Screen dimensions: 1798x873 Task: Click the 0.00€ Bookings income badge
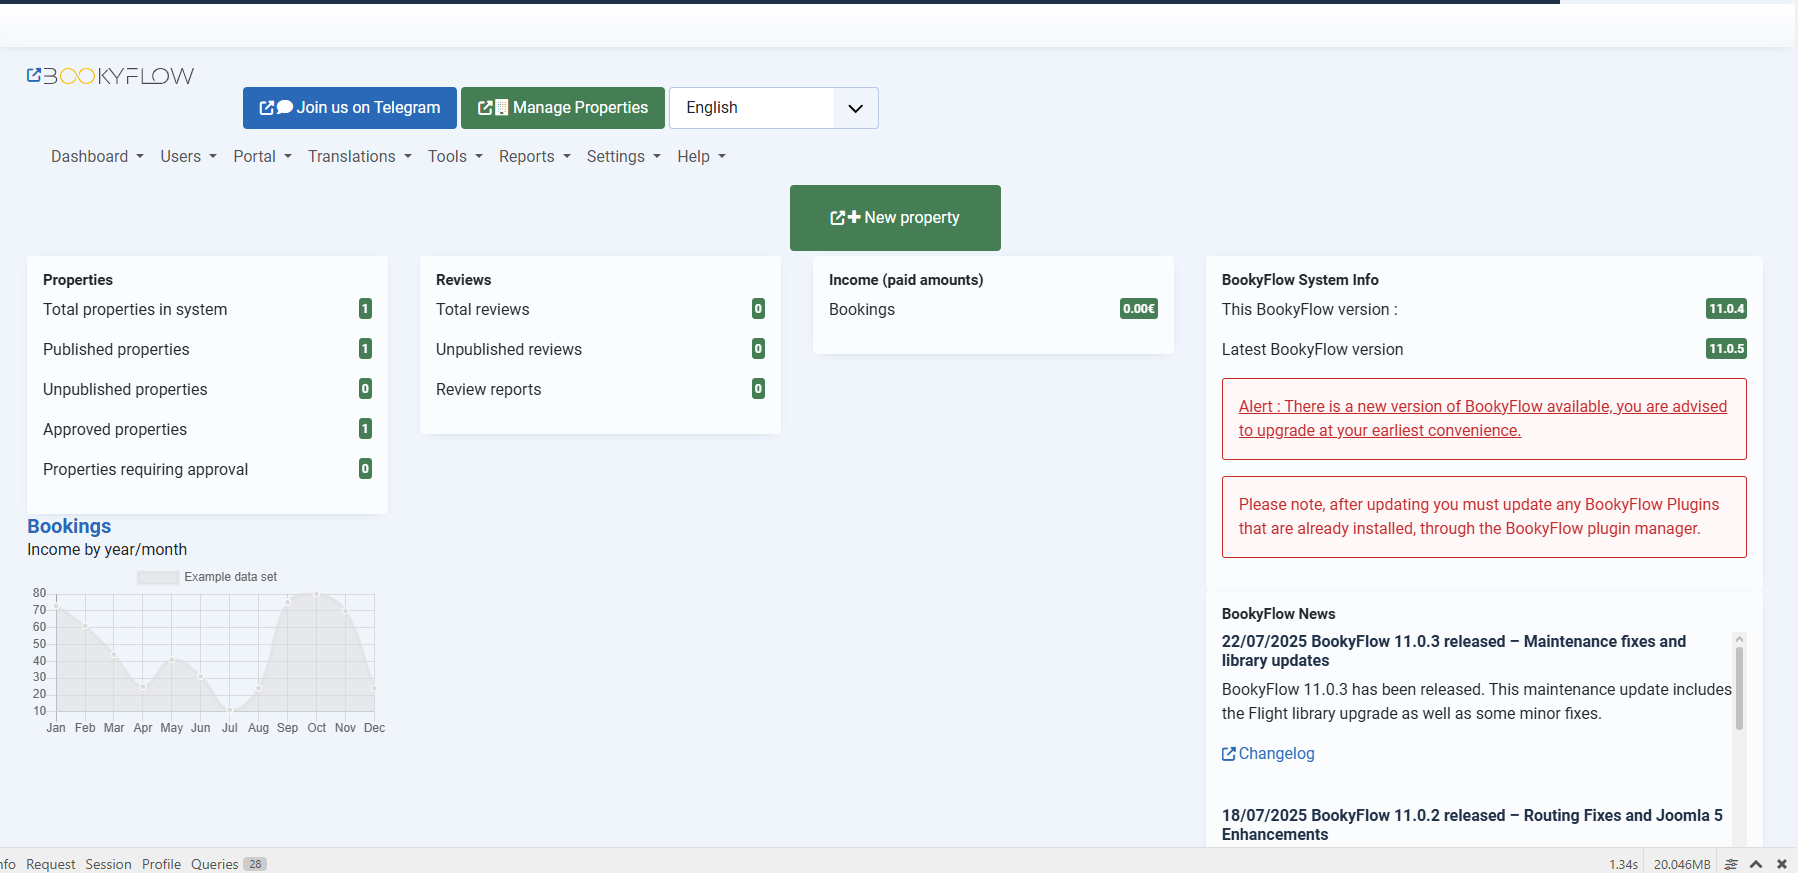coord(1139,309)
